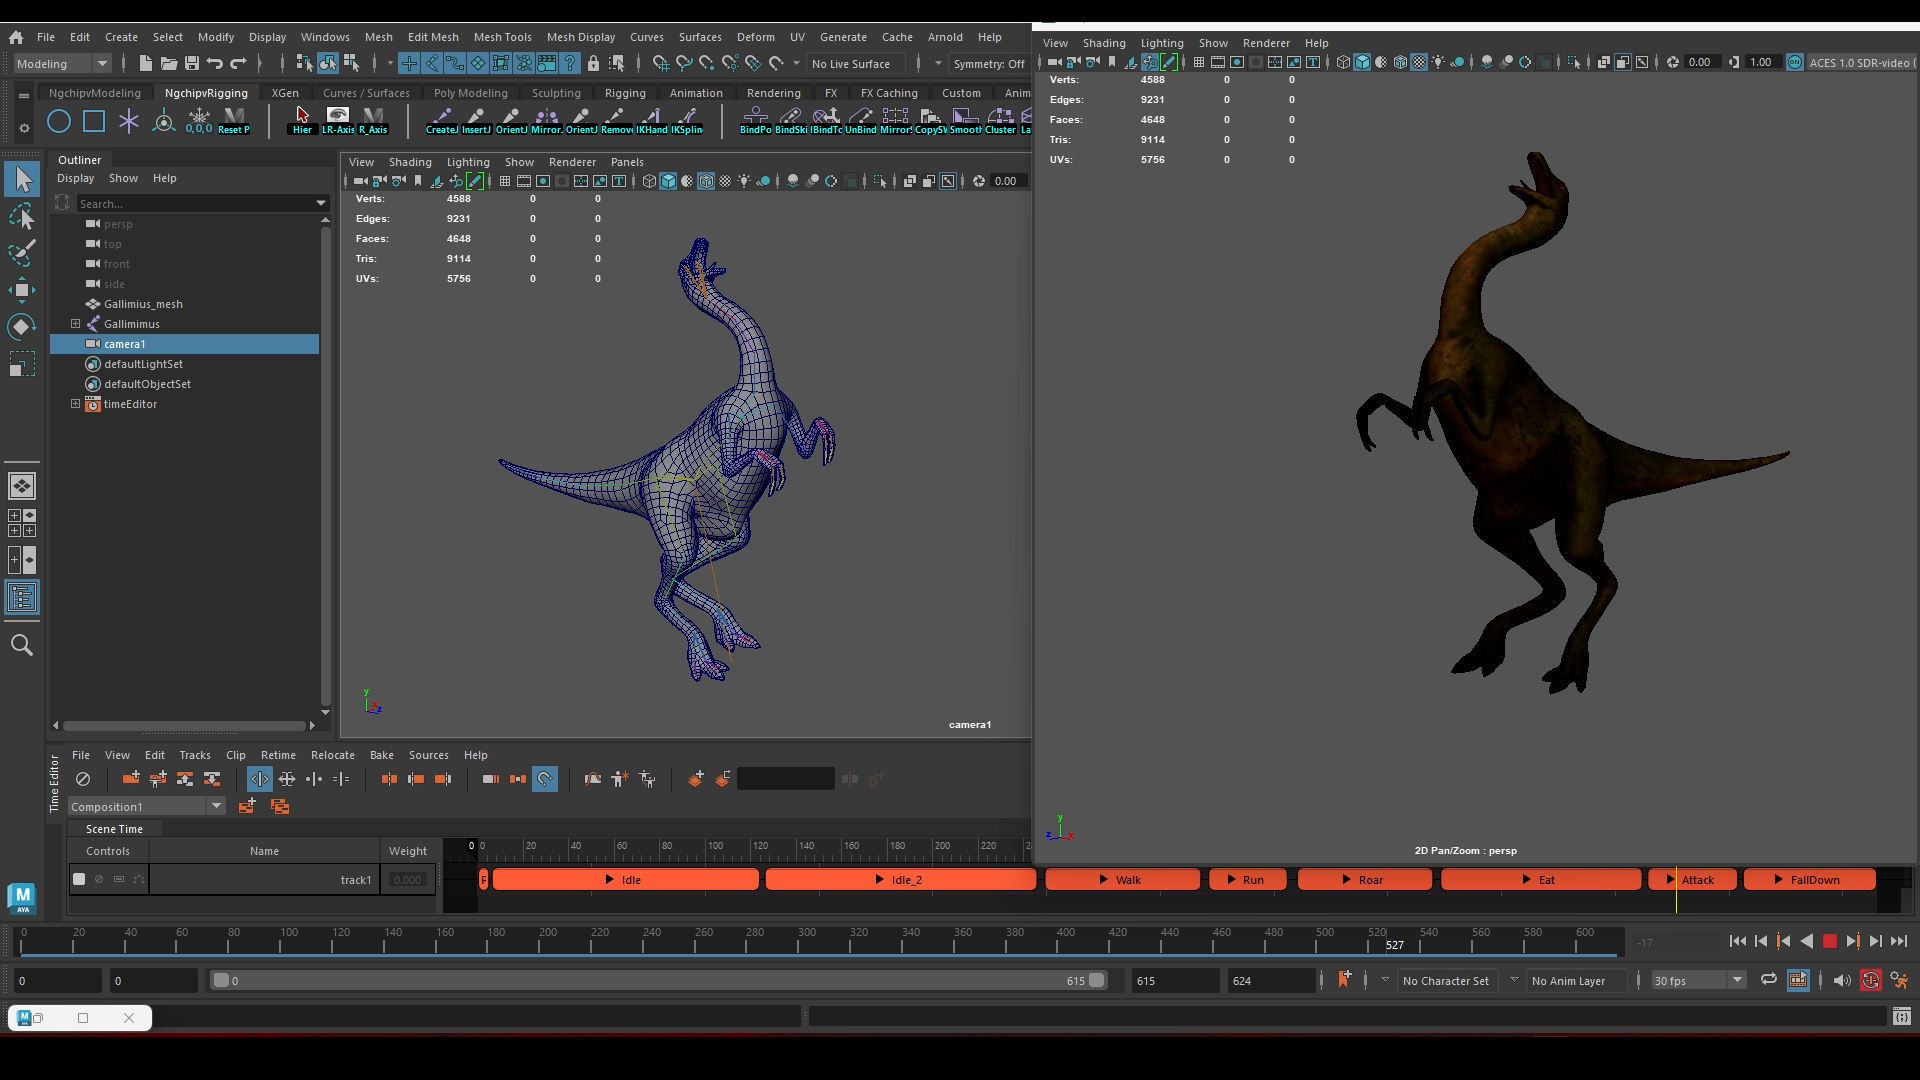The width and height of the screenshot is (1920, 1080).
Task: Click the magnifier search icon in the left sidebar
Action: click(22, 645)
